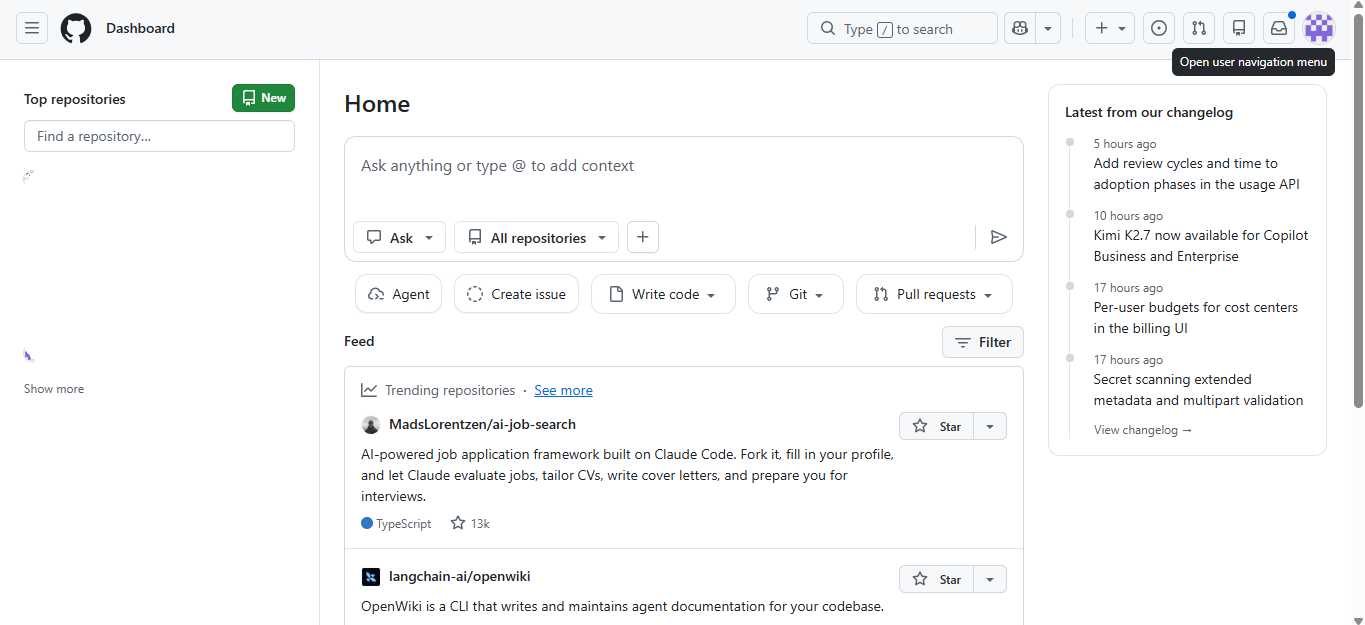Open the Issues icon in header
This screenshot has width=1365, height=625.
click(x=1159, y=28)
